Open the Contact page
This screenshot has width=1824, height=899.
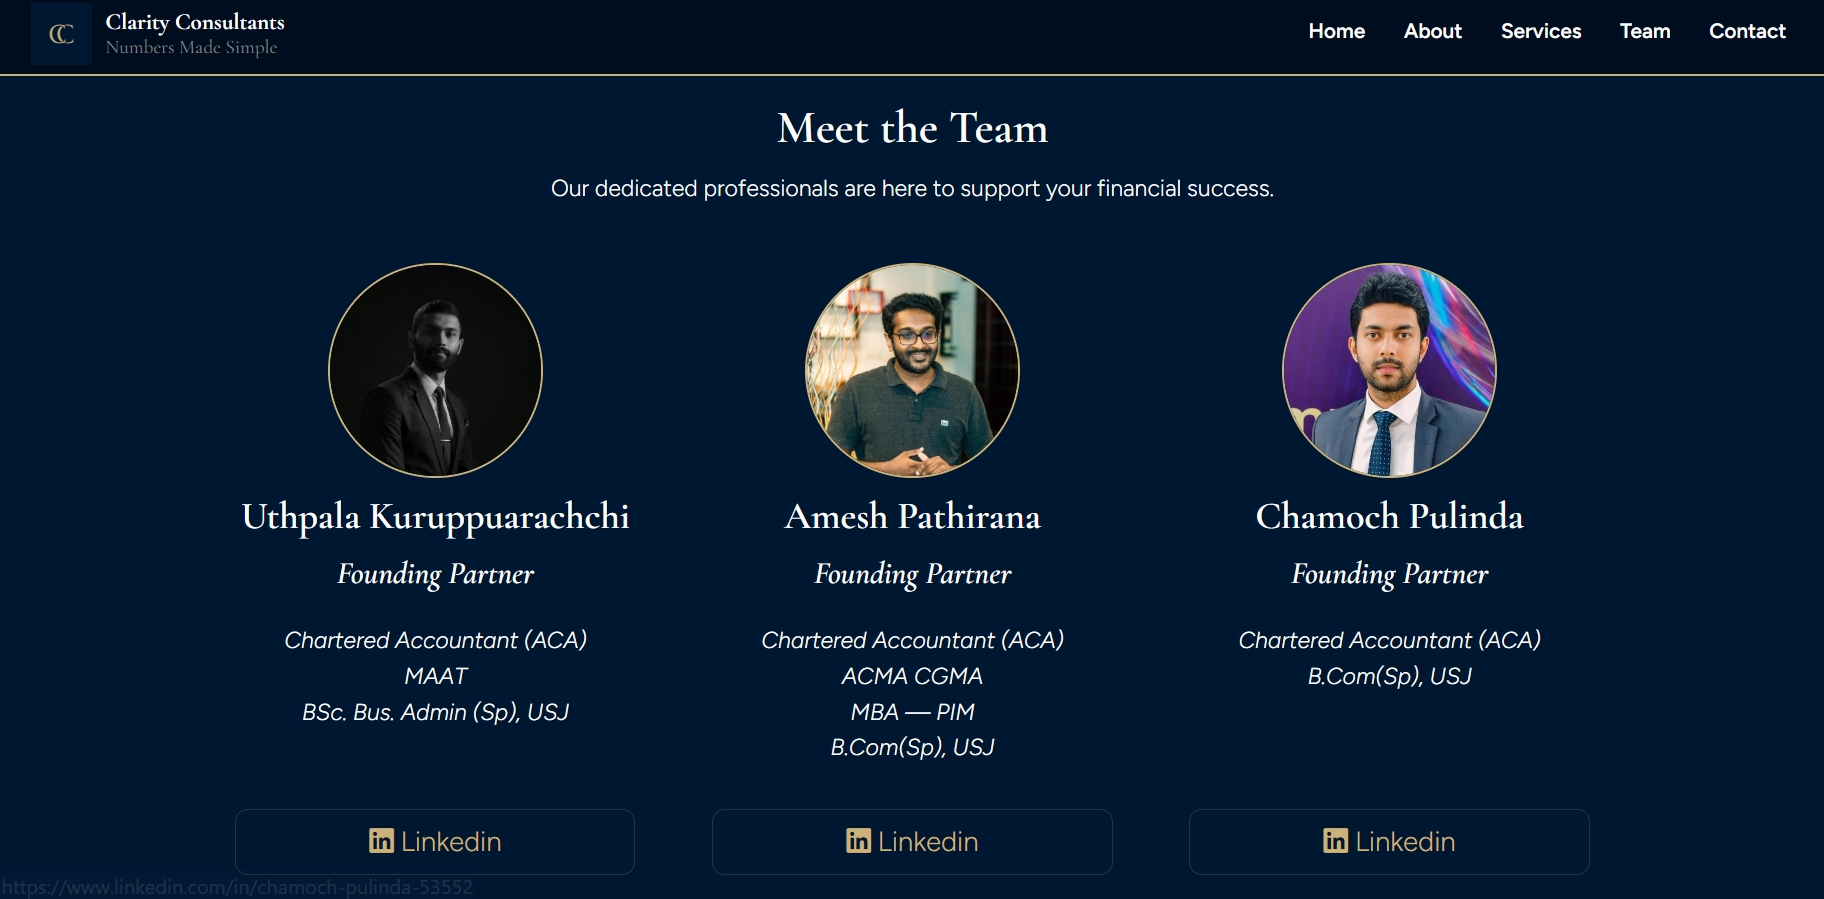[x=1747, y=31]
